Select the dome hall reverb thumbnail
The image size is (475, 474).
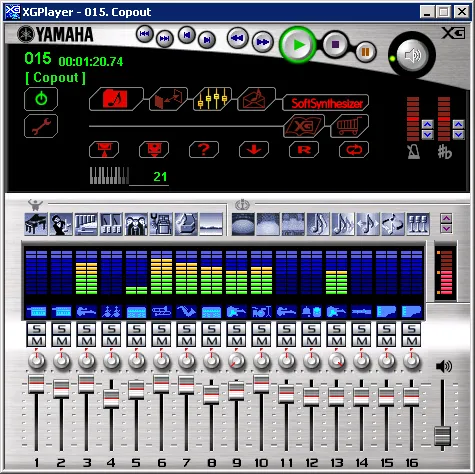click(243, 224)
